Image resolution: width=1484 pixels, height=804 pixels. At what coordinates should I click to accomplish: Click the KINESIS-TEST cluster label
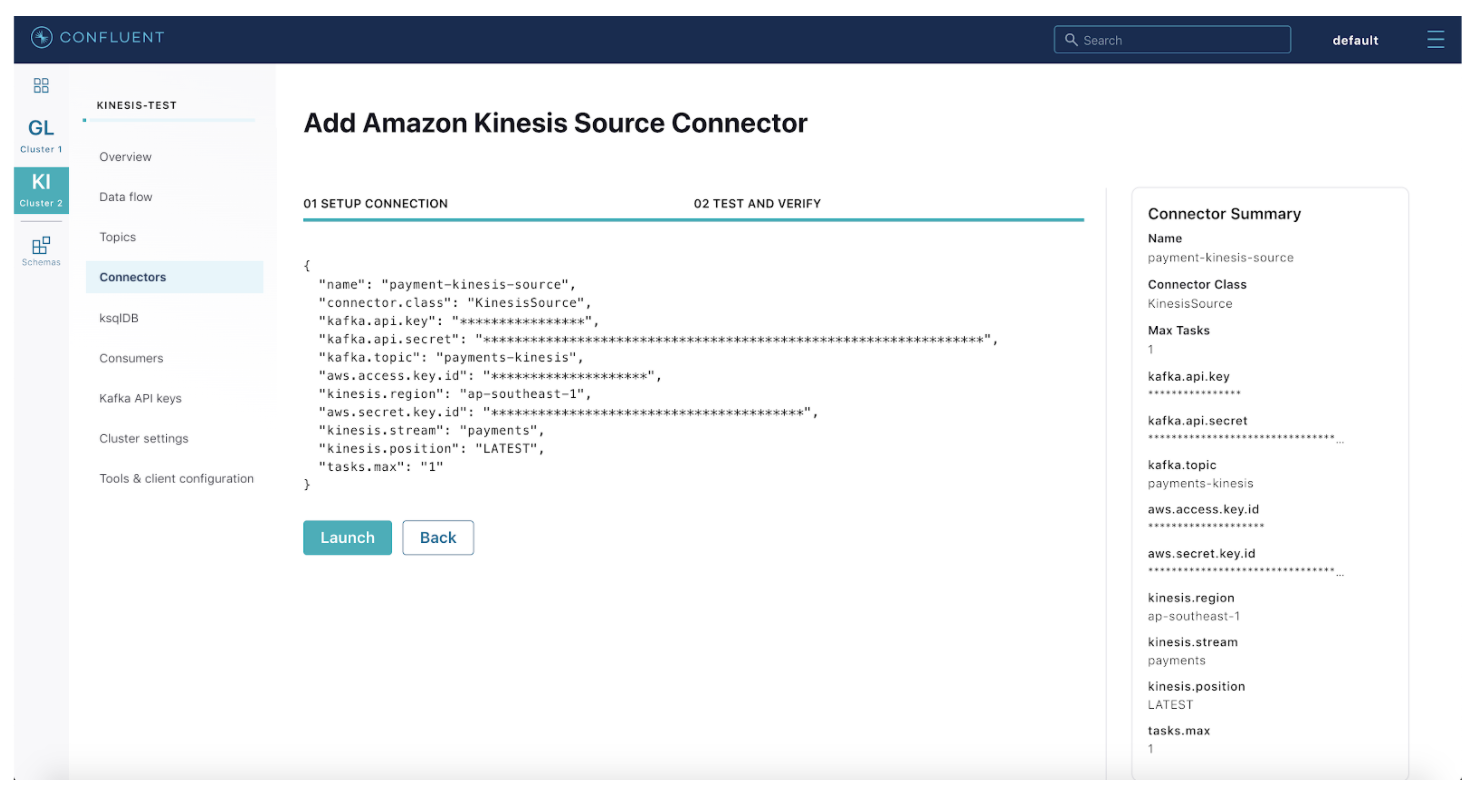[x=136, y=105]
